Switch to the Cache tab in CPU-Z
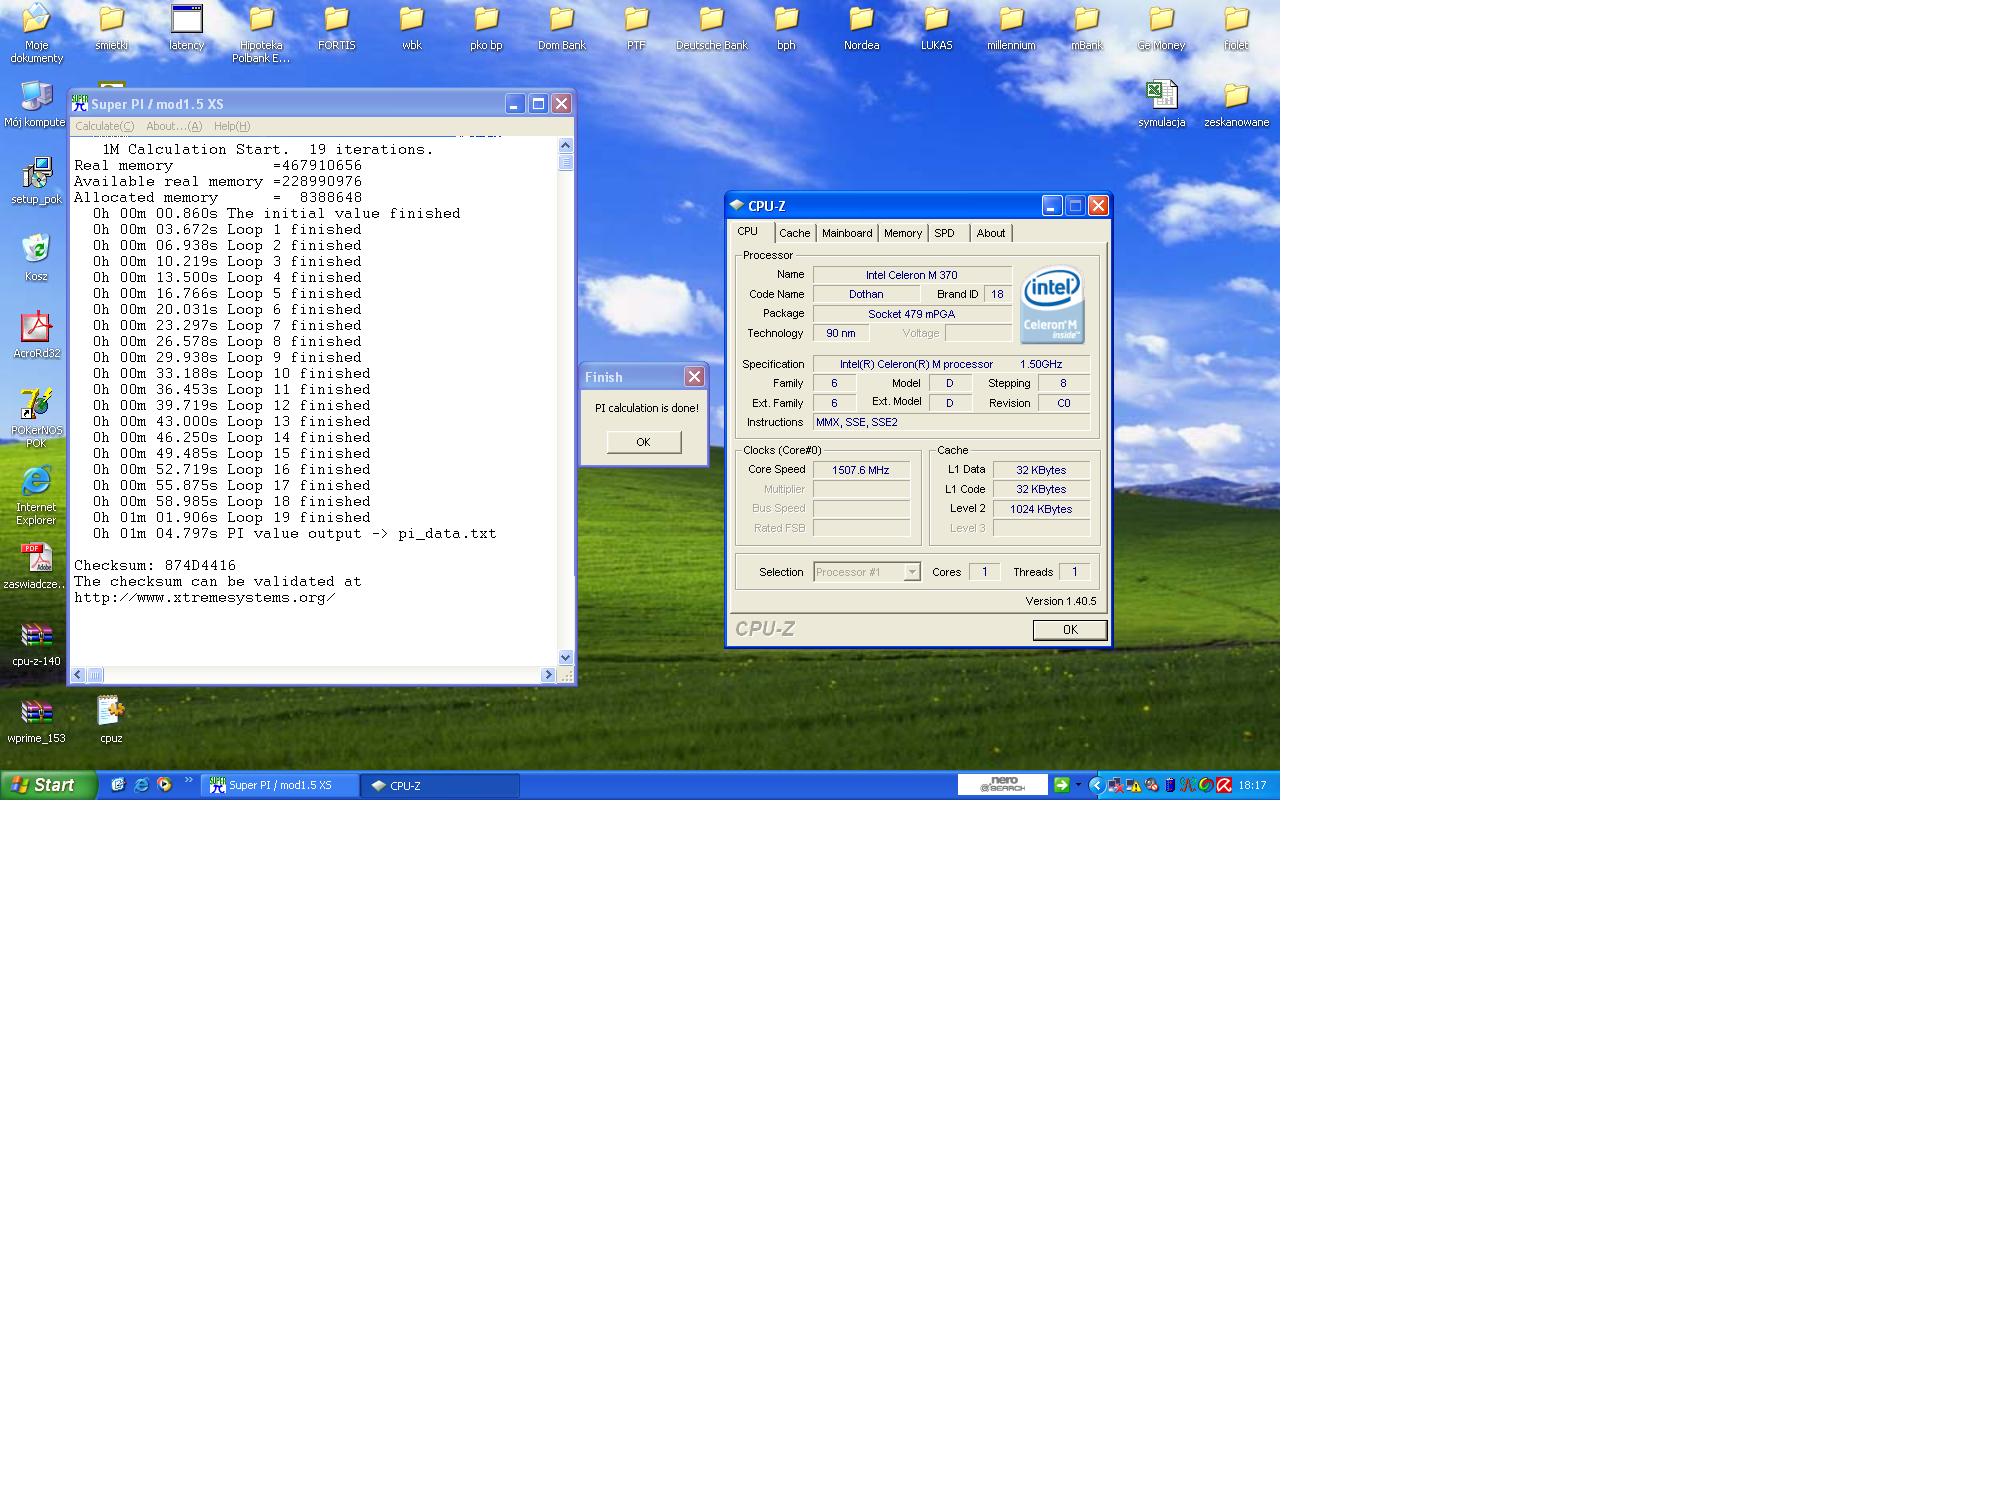The image size is (2000, 1500). pos(795,233)
